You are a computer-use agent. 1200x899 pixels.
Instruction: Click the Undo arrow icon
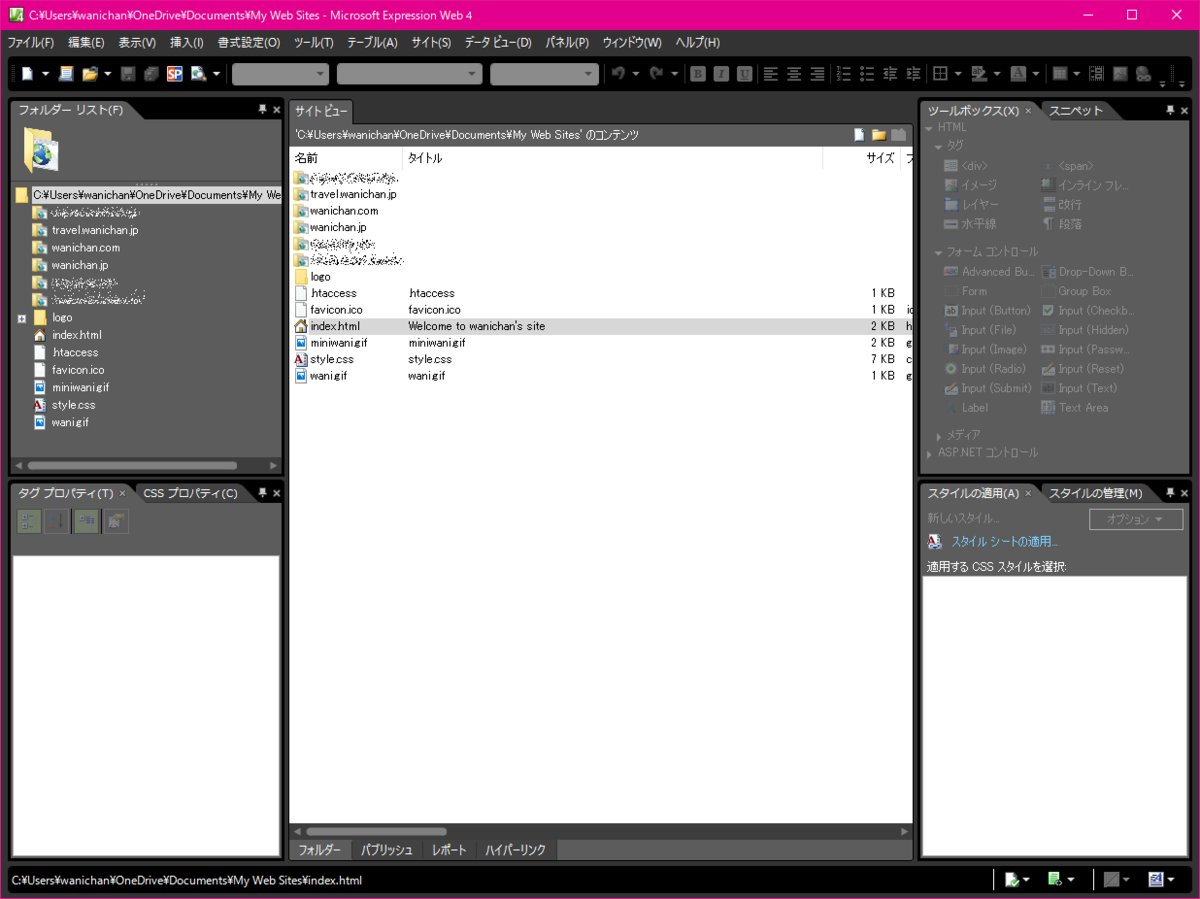tap(619, 73)
